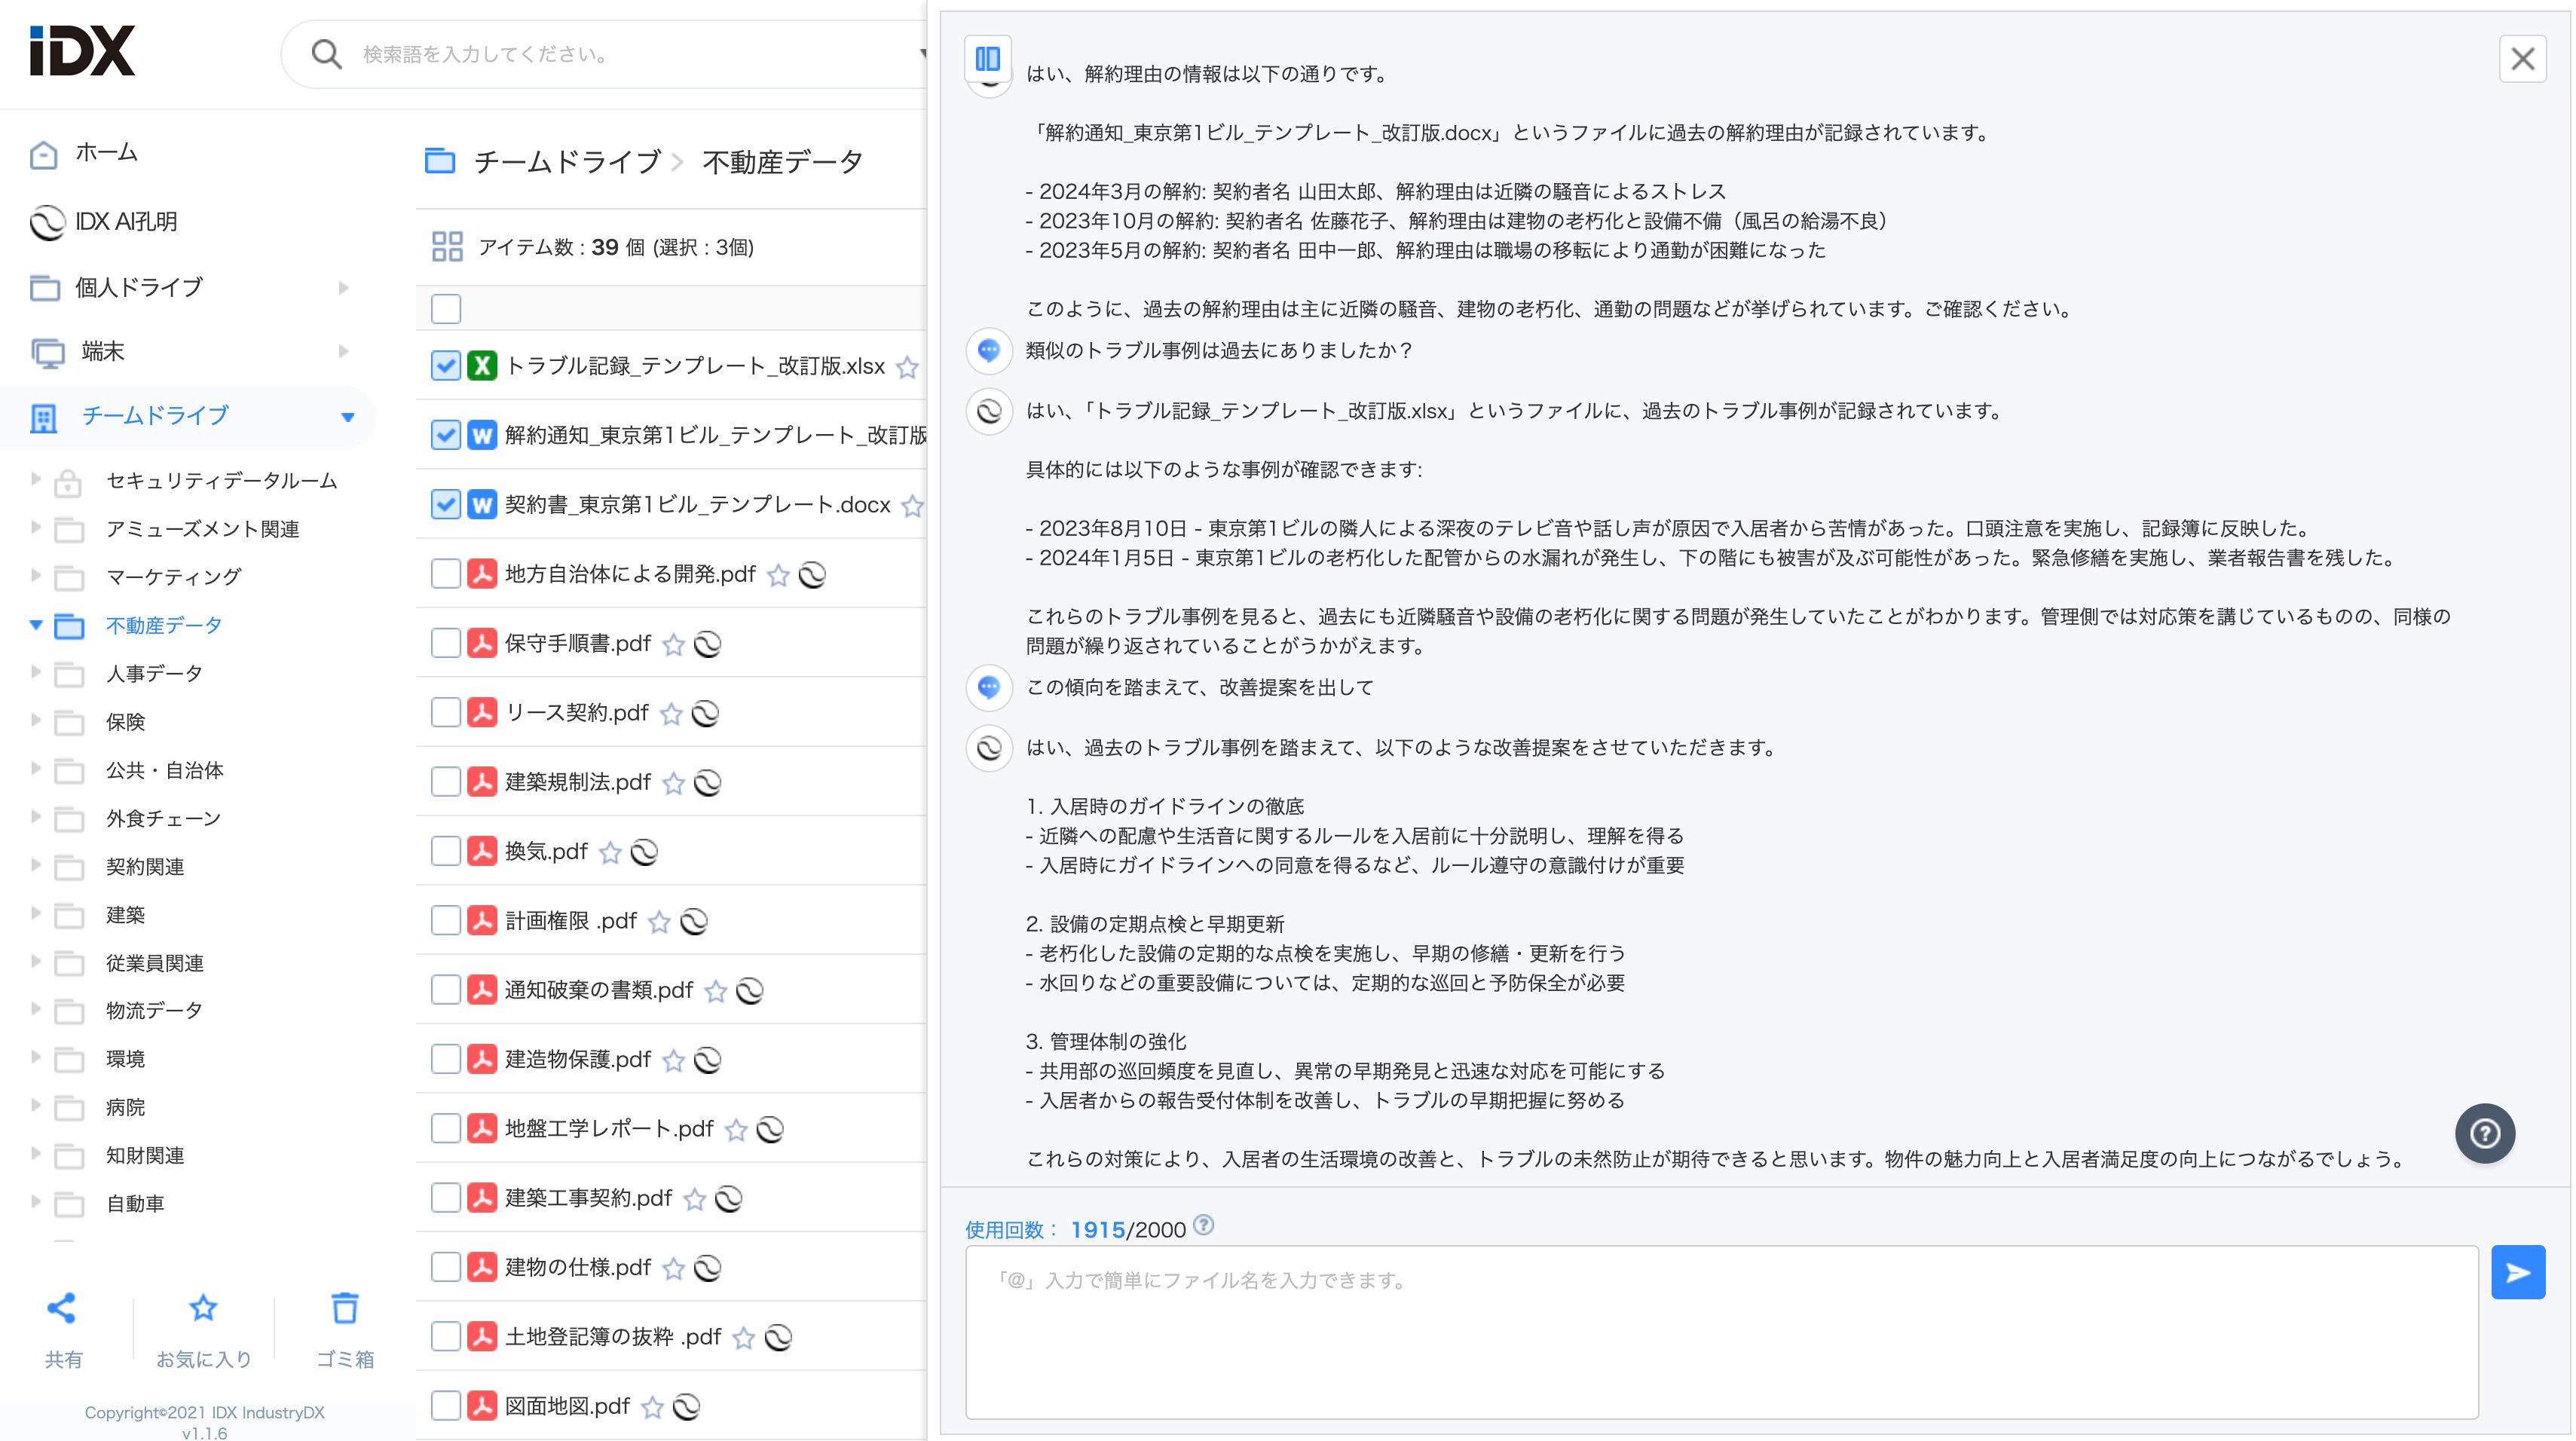Open the ゴミ箱 trash icon
The height and width of the screenshot is (1441, 2576).
coord(345,1309)
